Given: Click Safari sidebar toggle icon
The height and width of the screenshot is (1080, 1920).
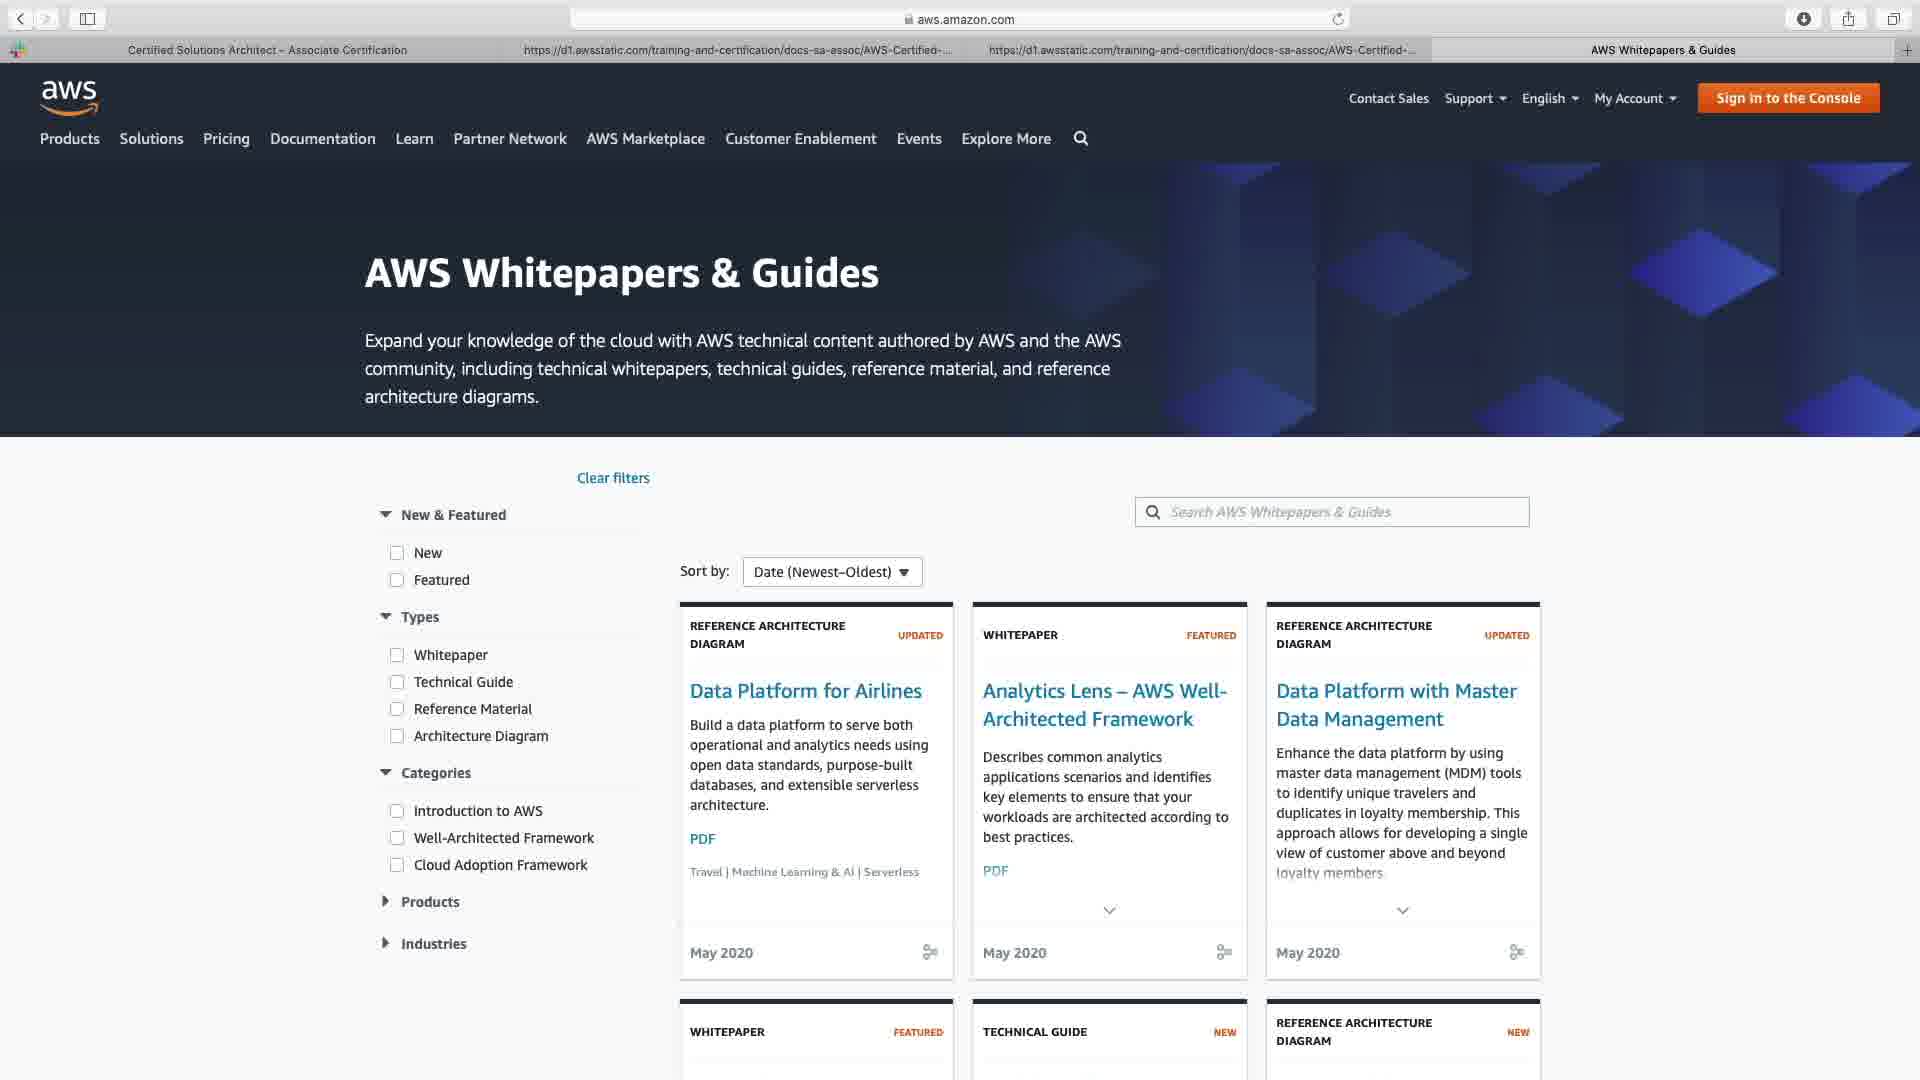Looking at the screenshot, I should point(87,18).
